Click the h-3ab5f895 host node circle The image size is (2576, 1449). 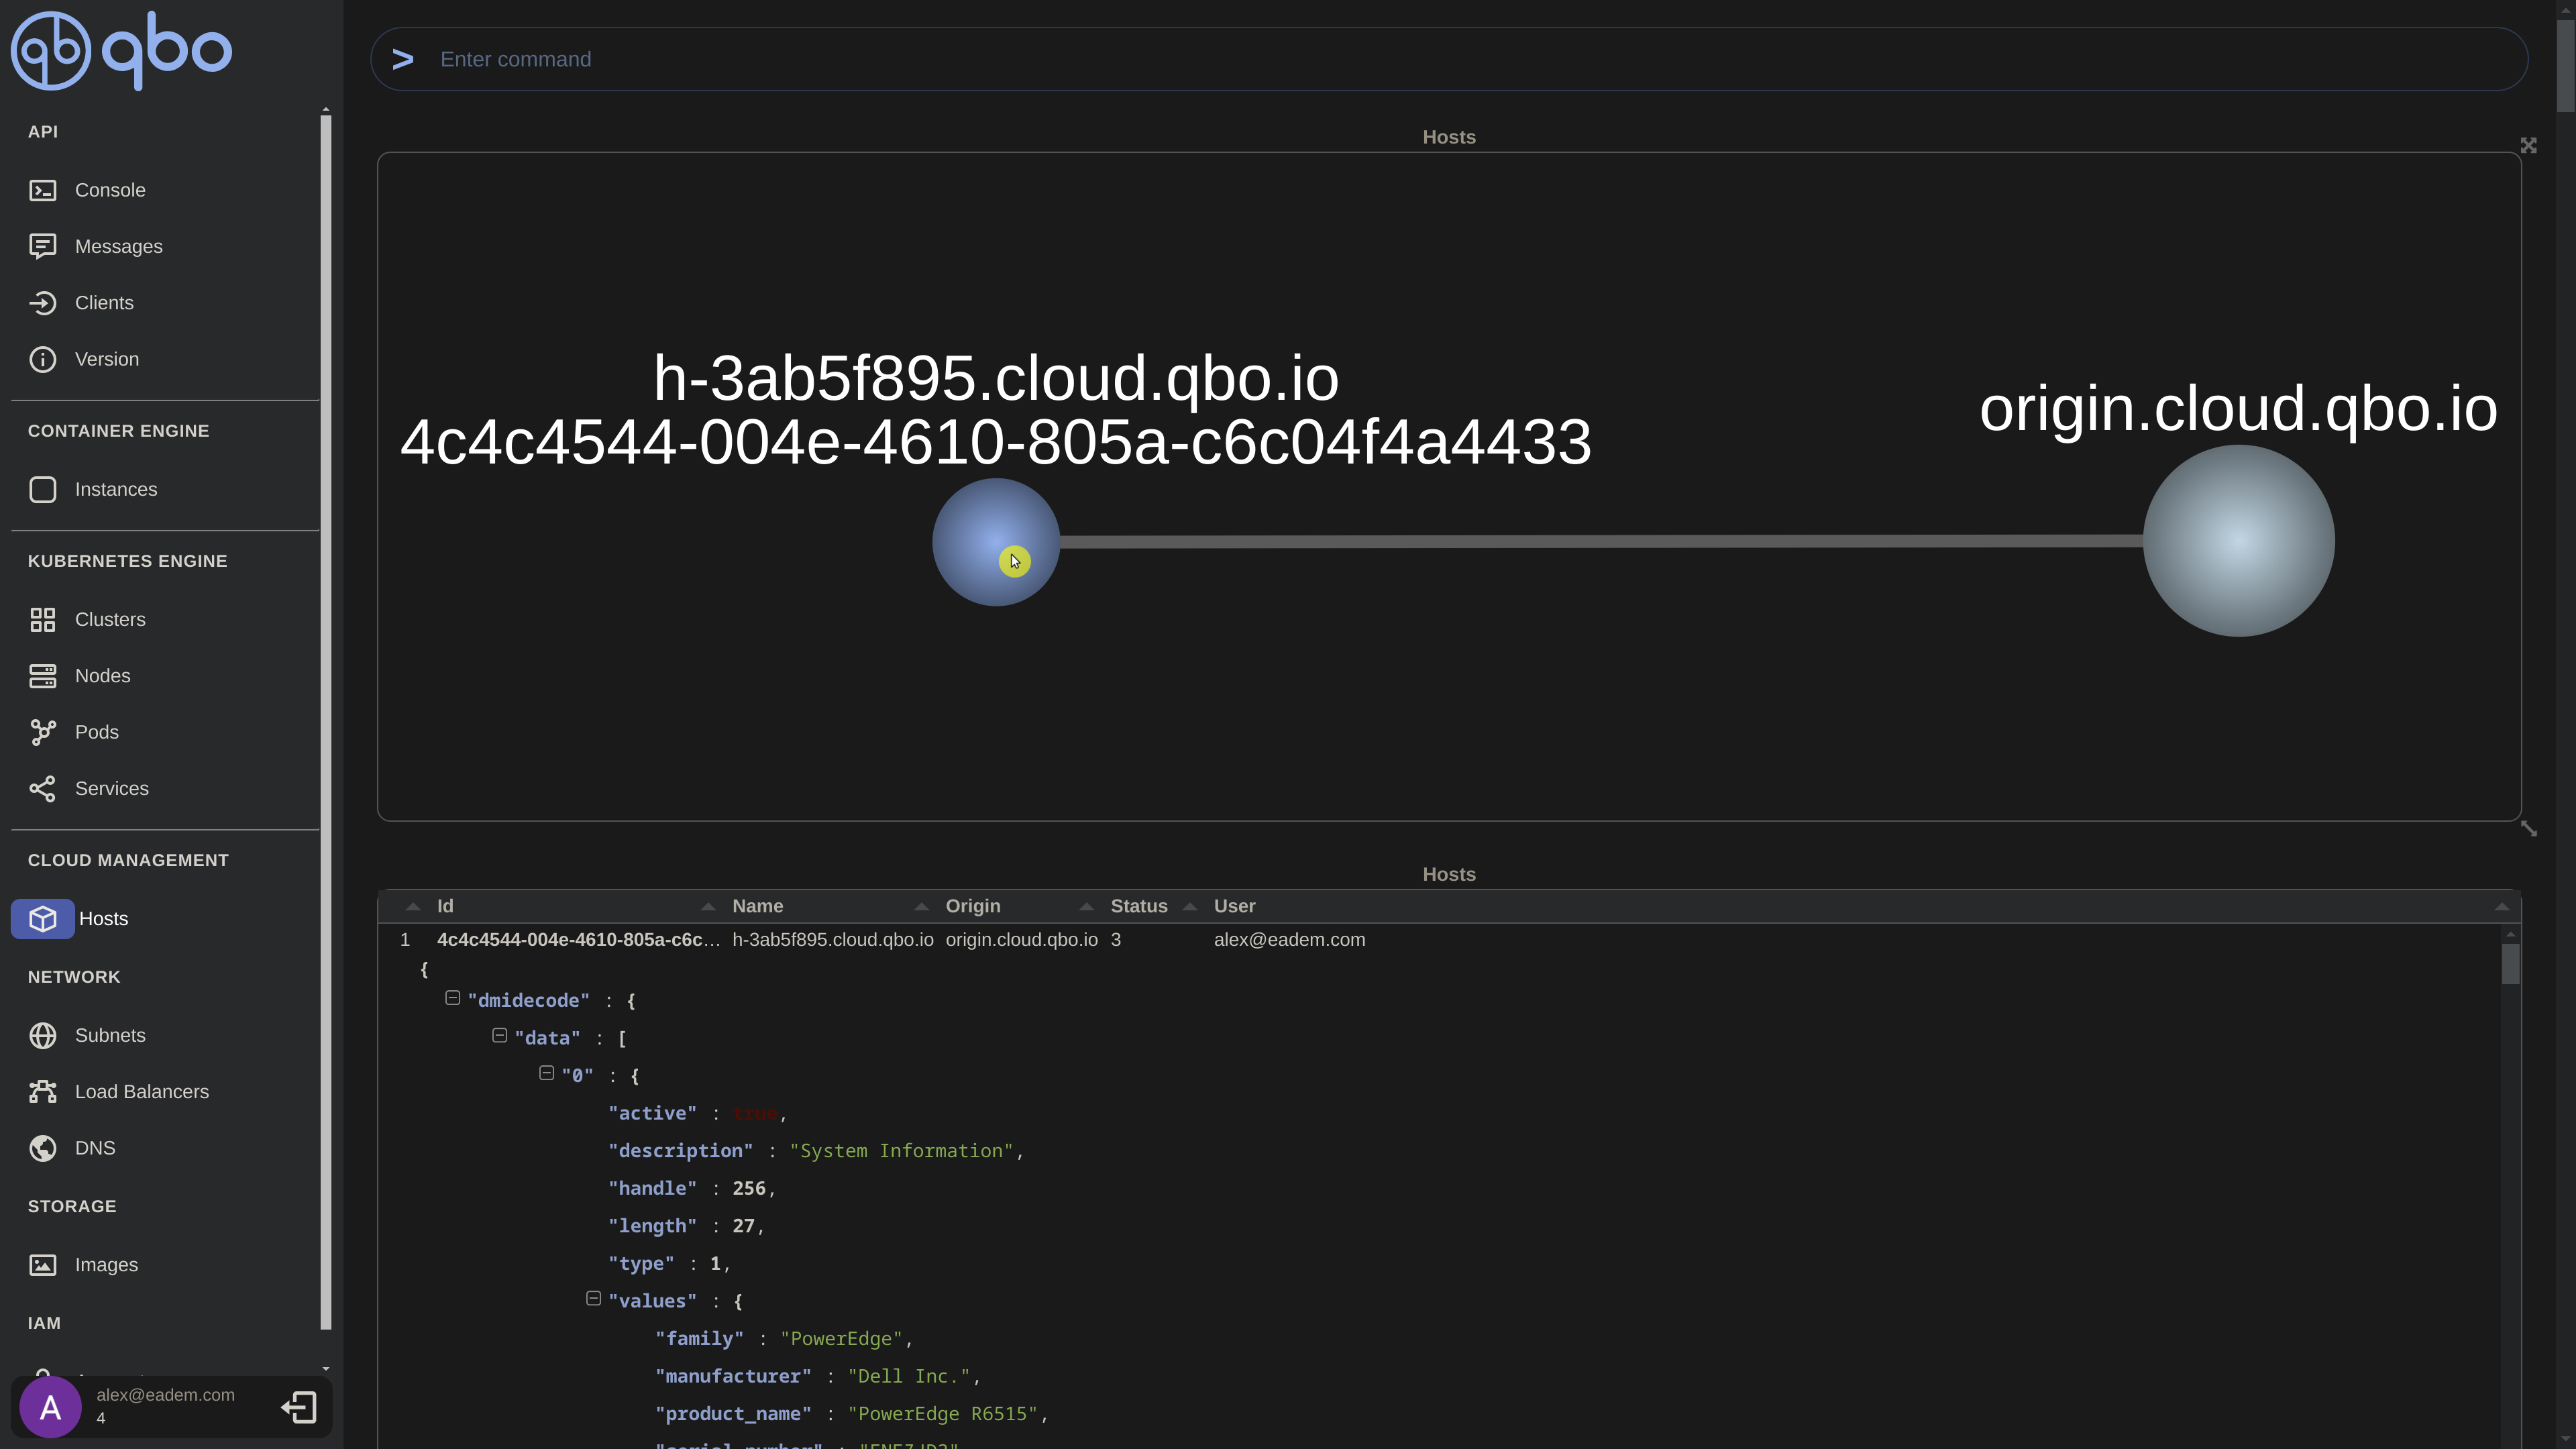coord(995,541)
